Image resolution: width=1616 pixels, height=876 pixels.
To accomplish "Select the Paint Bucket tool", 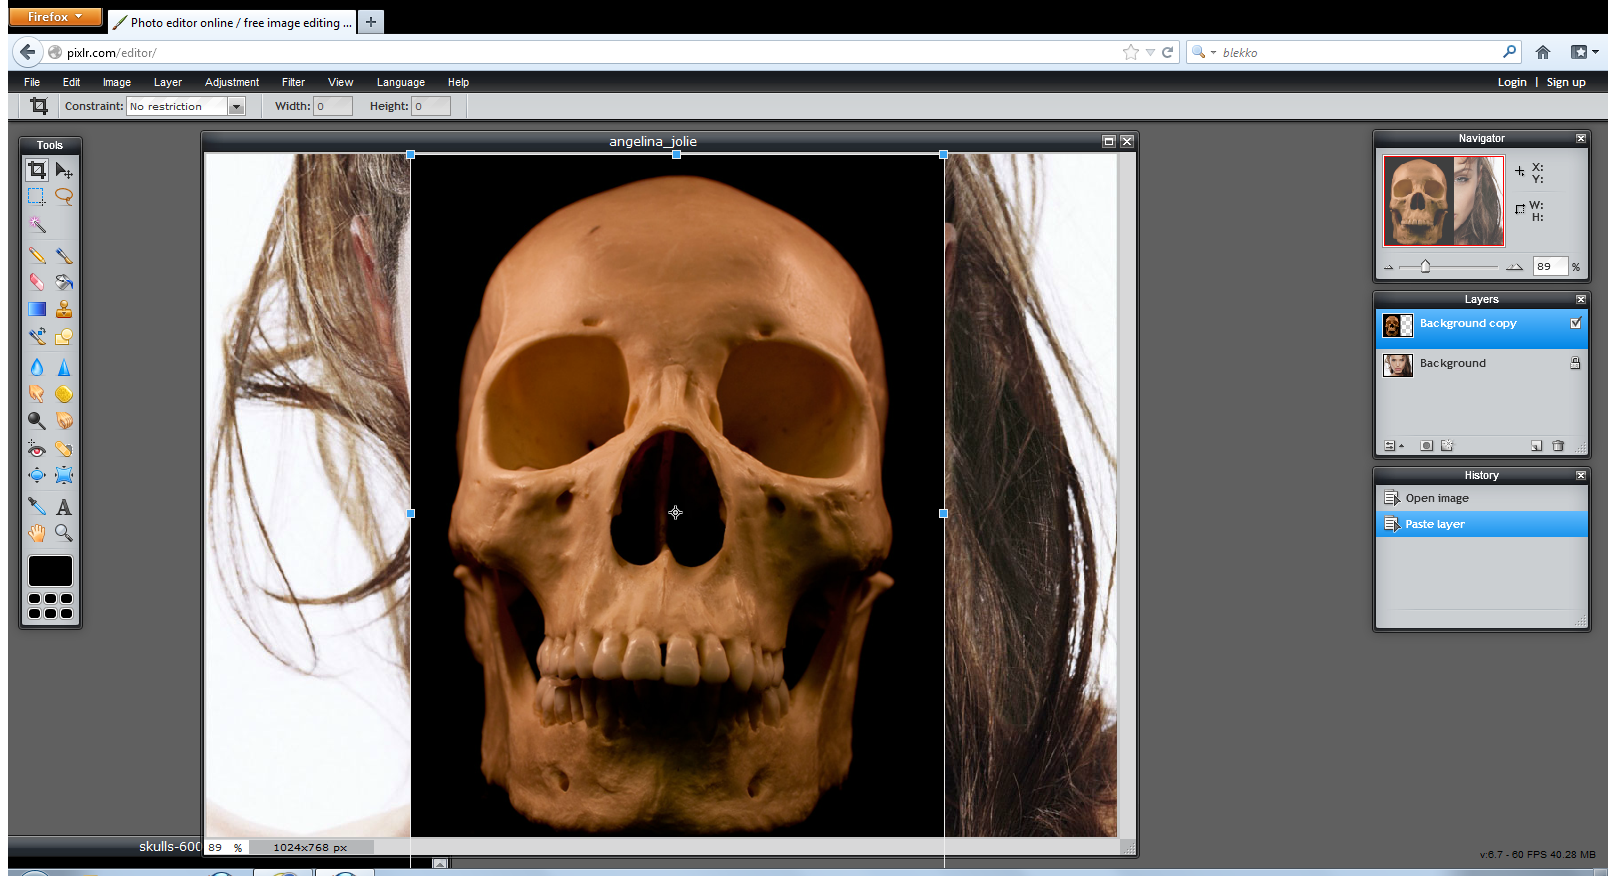I will coord(64,282).
